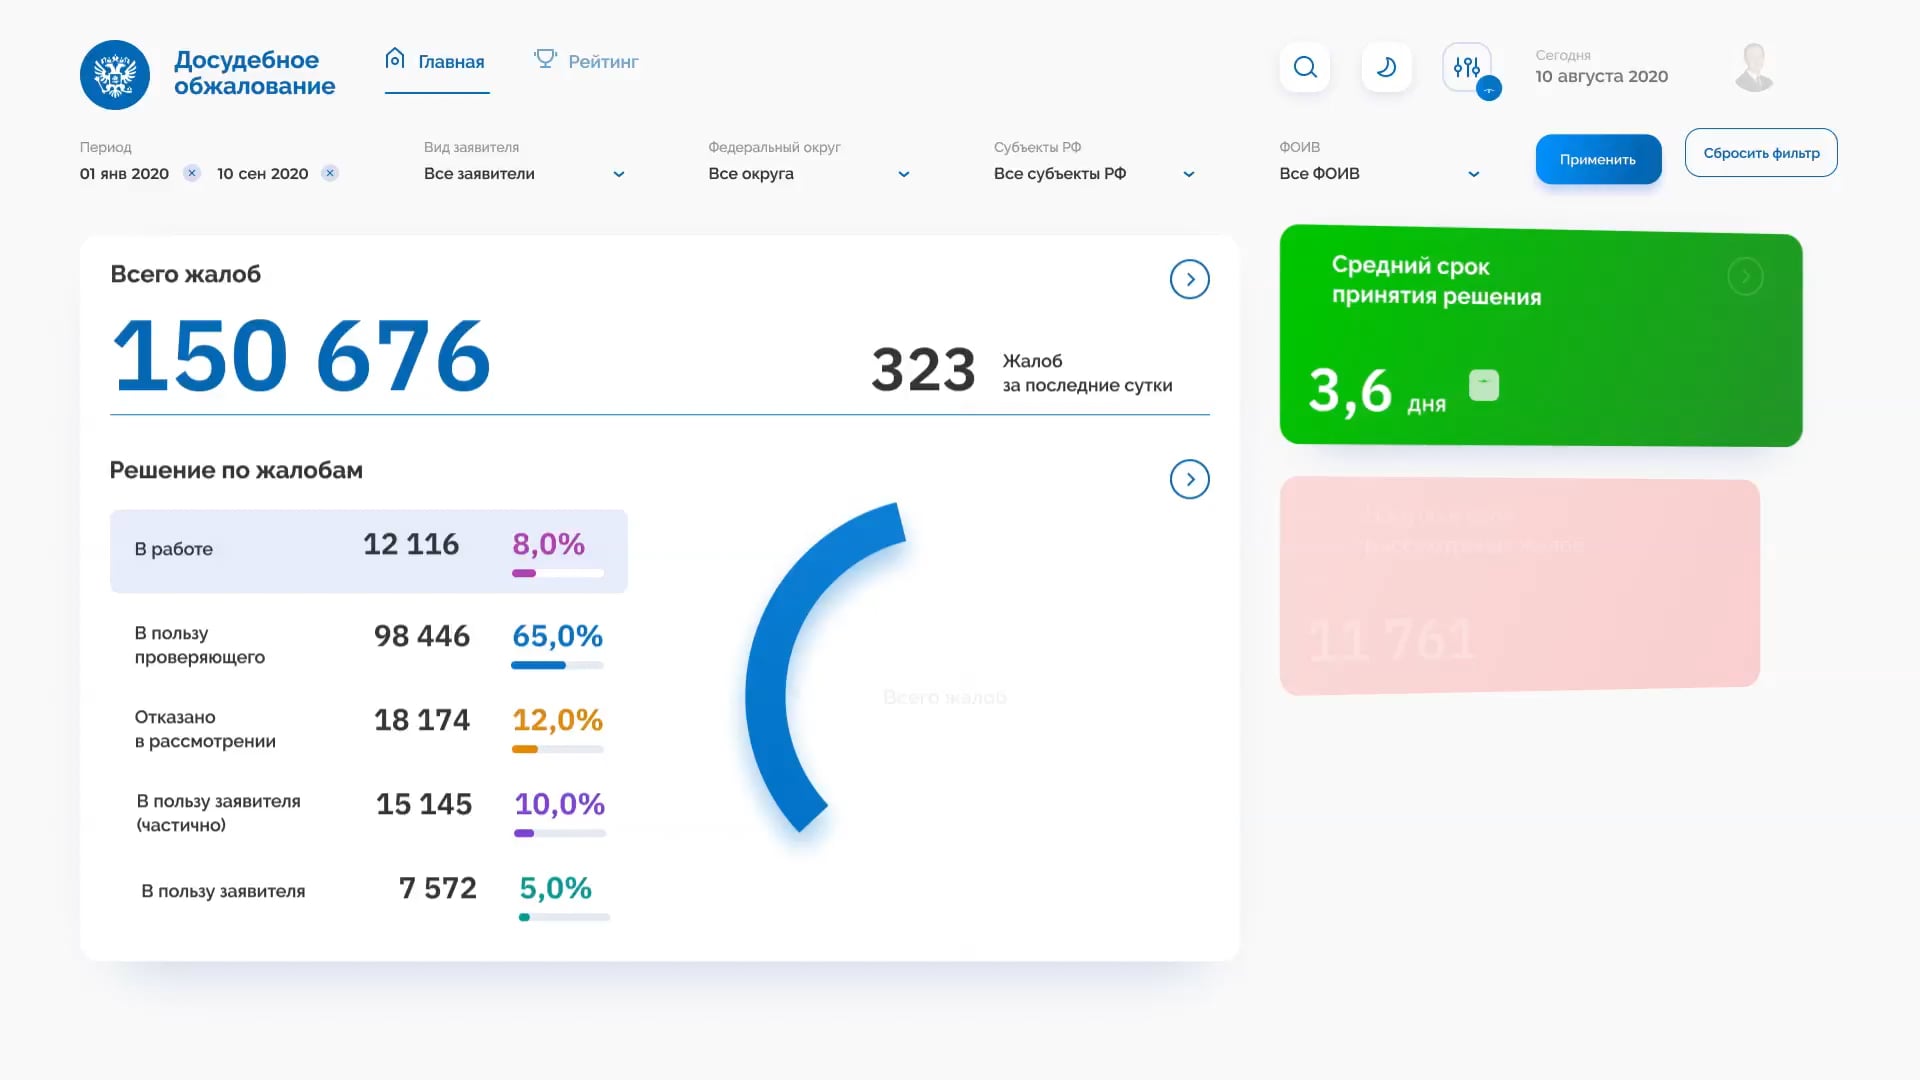This screenshot has width=1920, height=1080.
Task: Open the Субъекты РФ dropdown
Action: tap(1188, 173)
